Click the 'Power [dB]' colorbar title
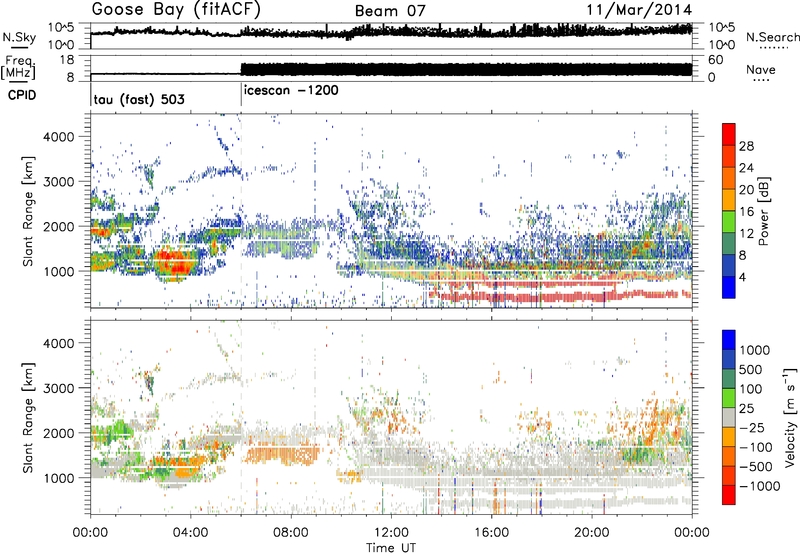Viewport: 800px width, 554px height. [763, 211]
